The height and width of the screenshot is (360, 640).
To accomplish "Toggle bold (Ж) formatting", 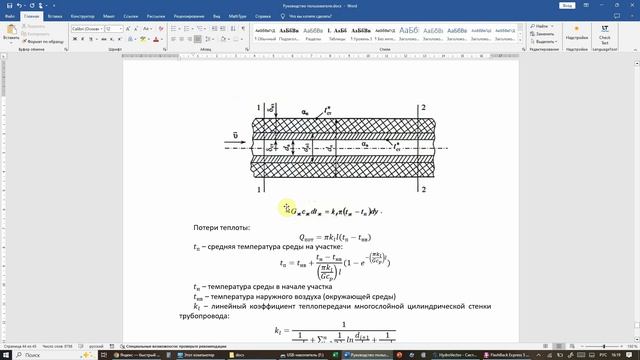I will pyautogui.click(x=75, y=39).
